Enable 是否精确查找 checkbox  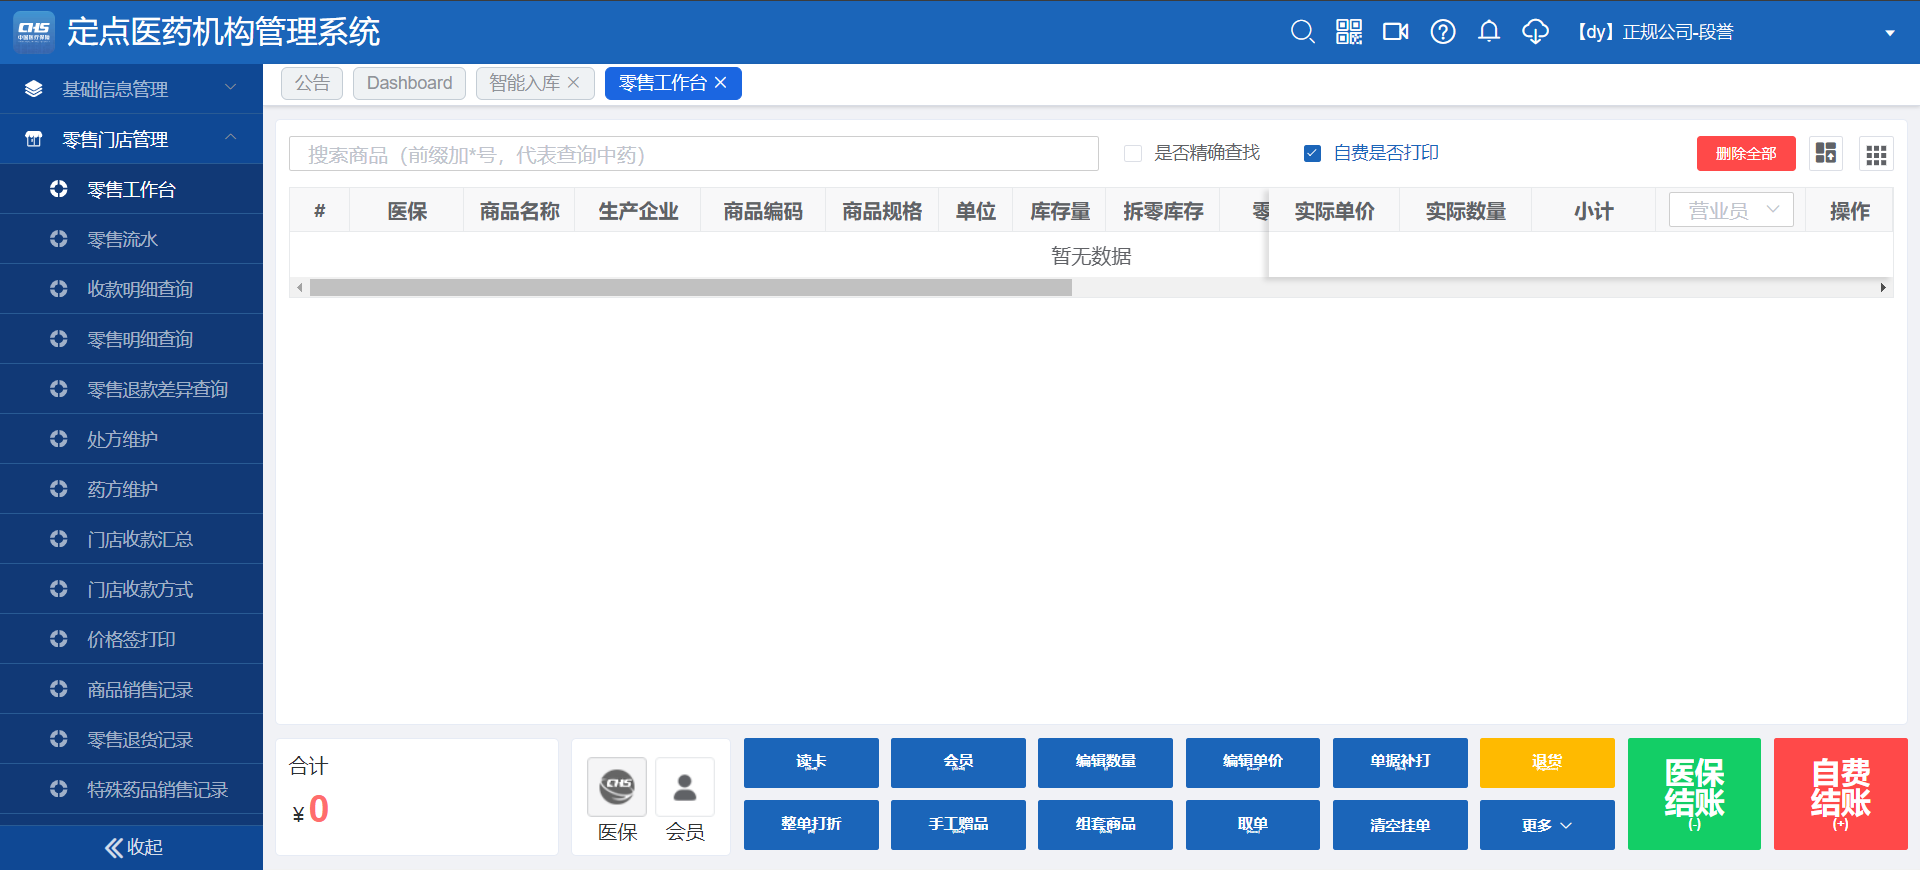click(1133, 153)
